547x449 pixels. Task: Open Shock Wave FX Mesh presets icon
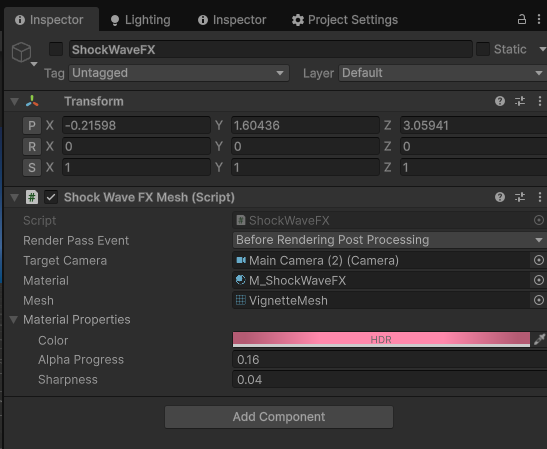click(x=520, y=197)
